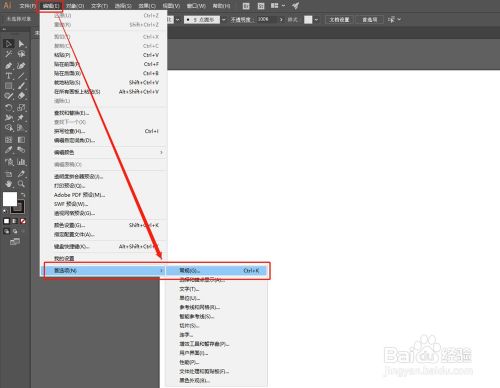Viewport: 500px width, 388px height.
Task: Open the Change Screen Mode button
Action: click(15, 241)
